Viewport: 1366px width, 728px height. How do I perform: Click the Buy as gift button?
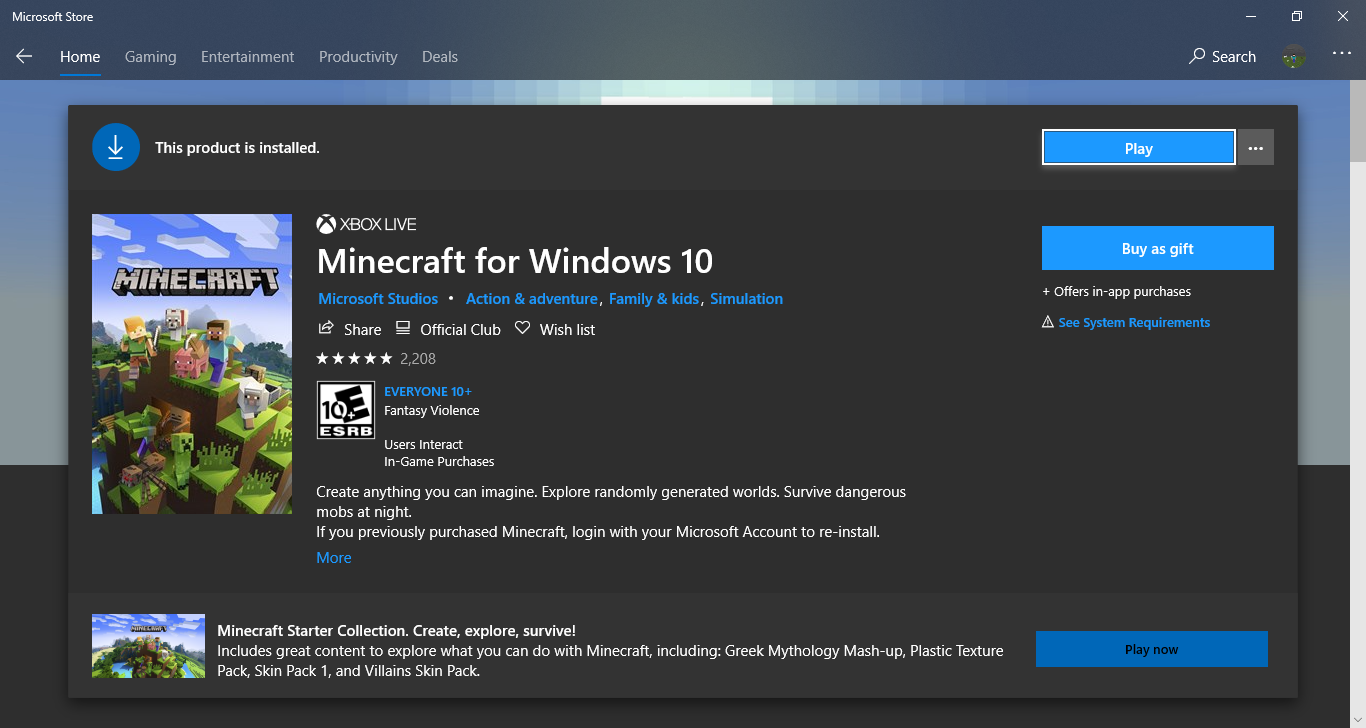click(1158, 248)
